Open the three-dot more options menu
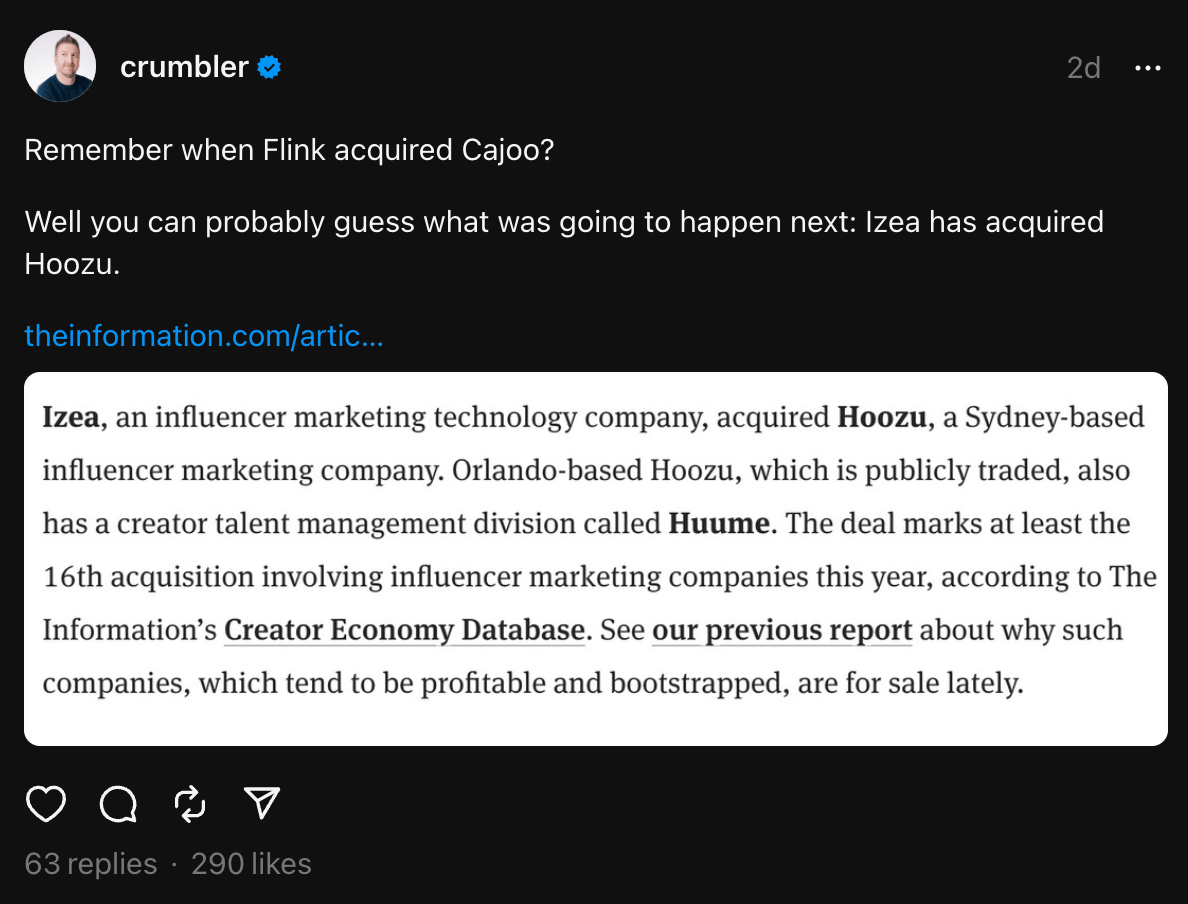 (1146, 68)
